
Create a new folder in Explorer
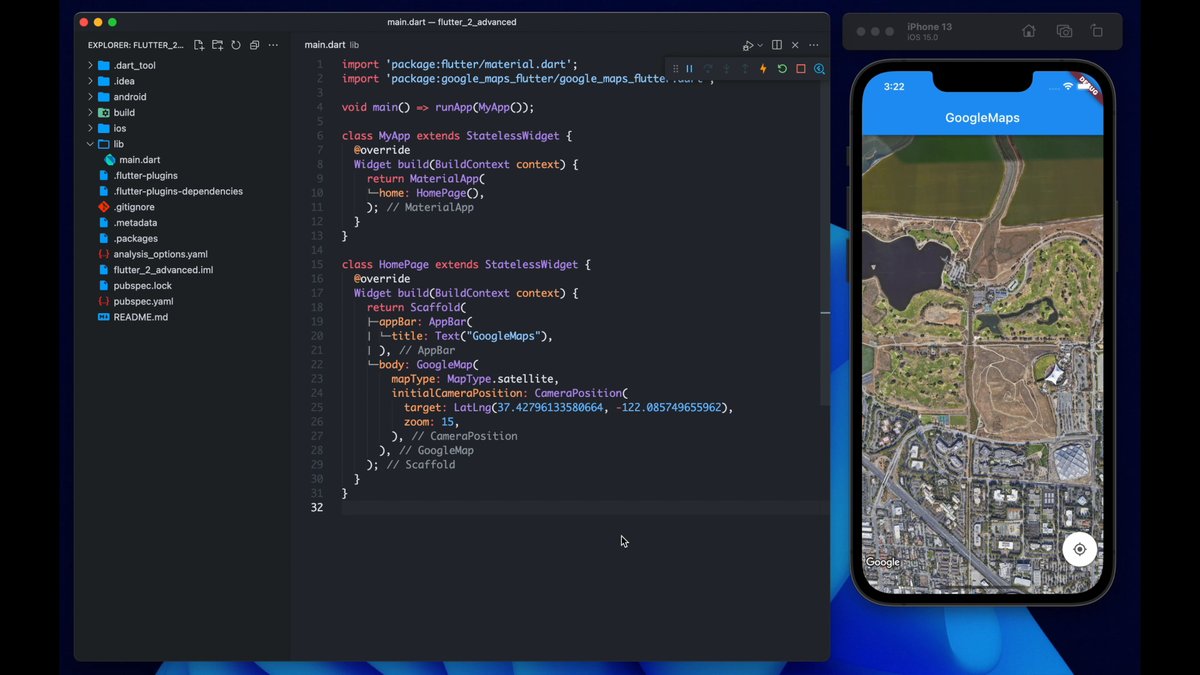pos(217,45)
